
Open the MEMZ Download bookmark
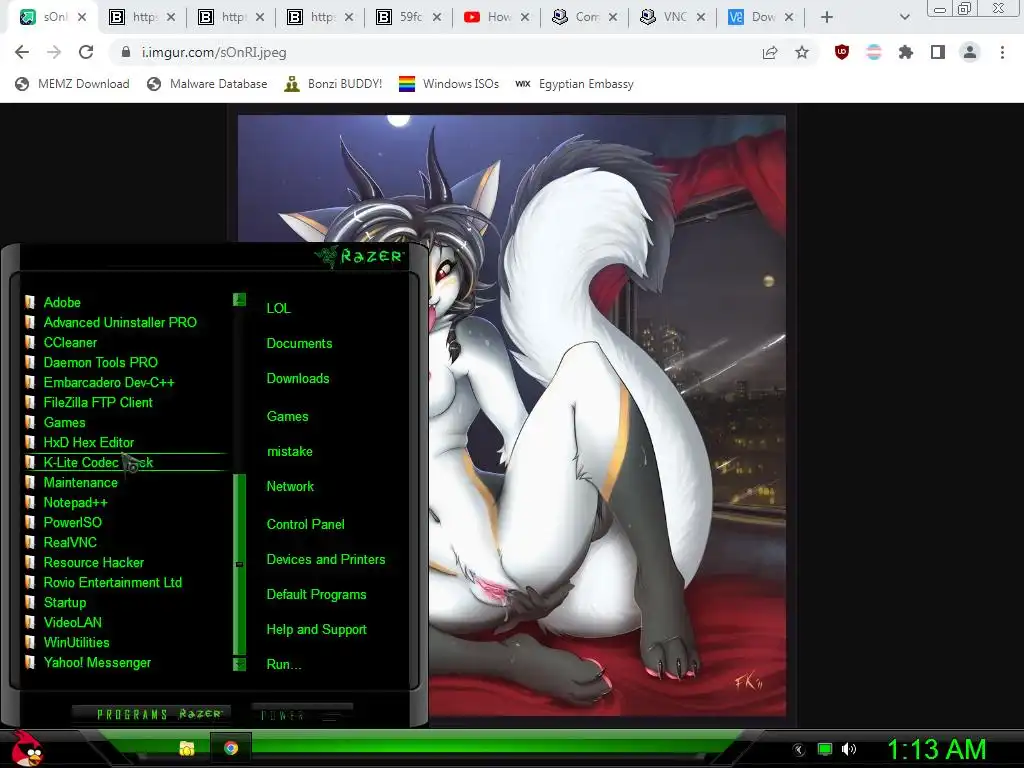point(72,84)
